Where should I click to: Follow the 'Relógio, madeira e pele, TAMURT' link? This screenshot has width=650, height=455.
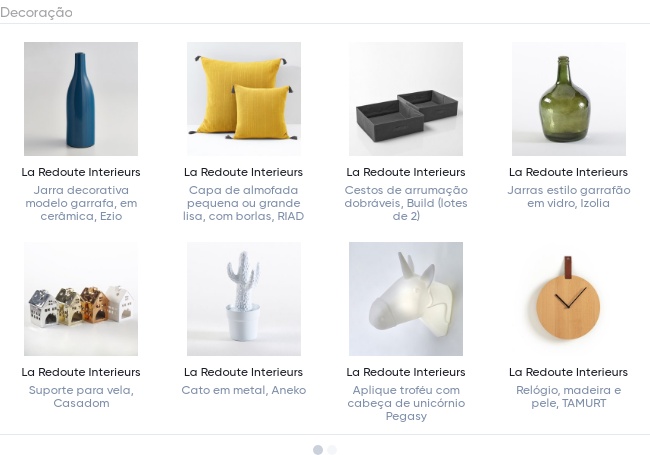(x=569, y=396)
